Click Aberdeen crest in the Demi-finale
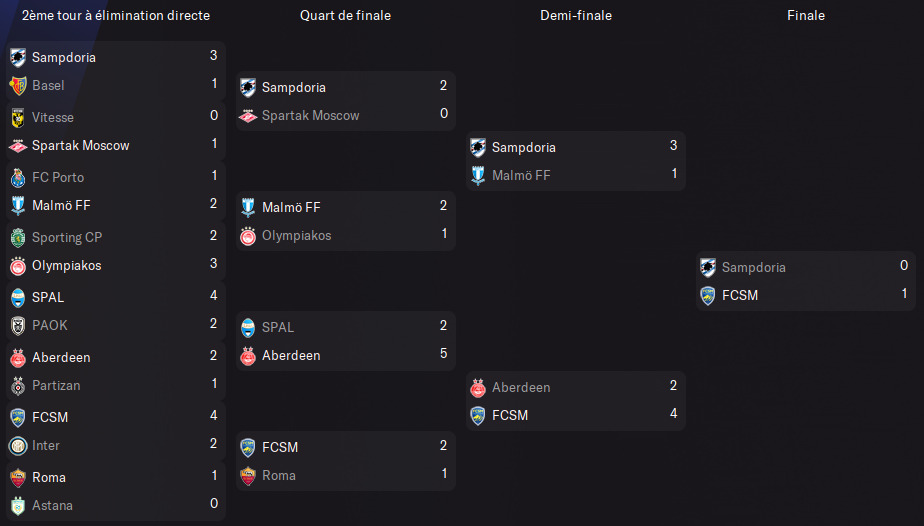 pos(478,388)
